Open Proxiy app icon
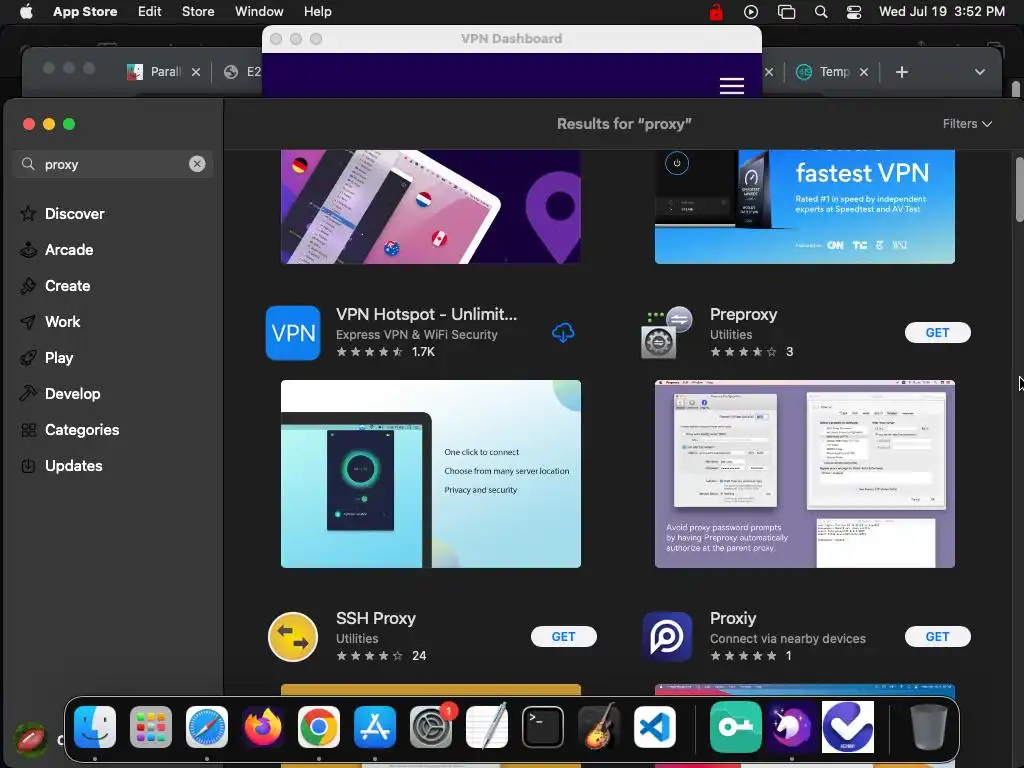 [x=667, y=637]
